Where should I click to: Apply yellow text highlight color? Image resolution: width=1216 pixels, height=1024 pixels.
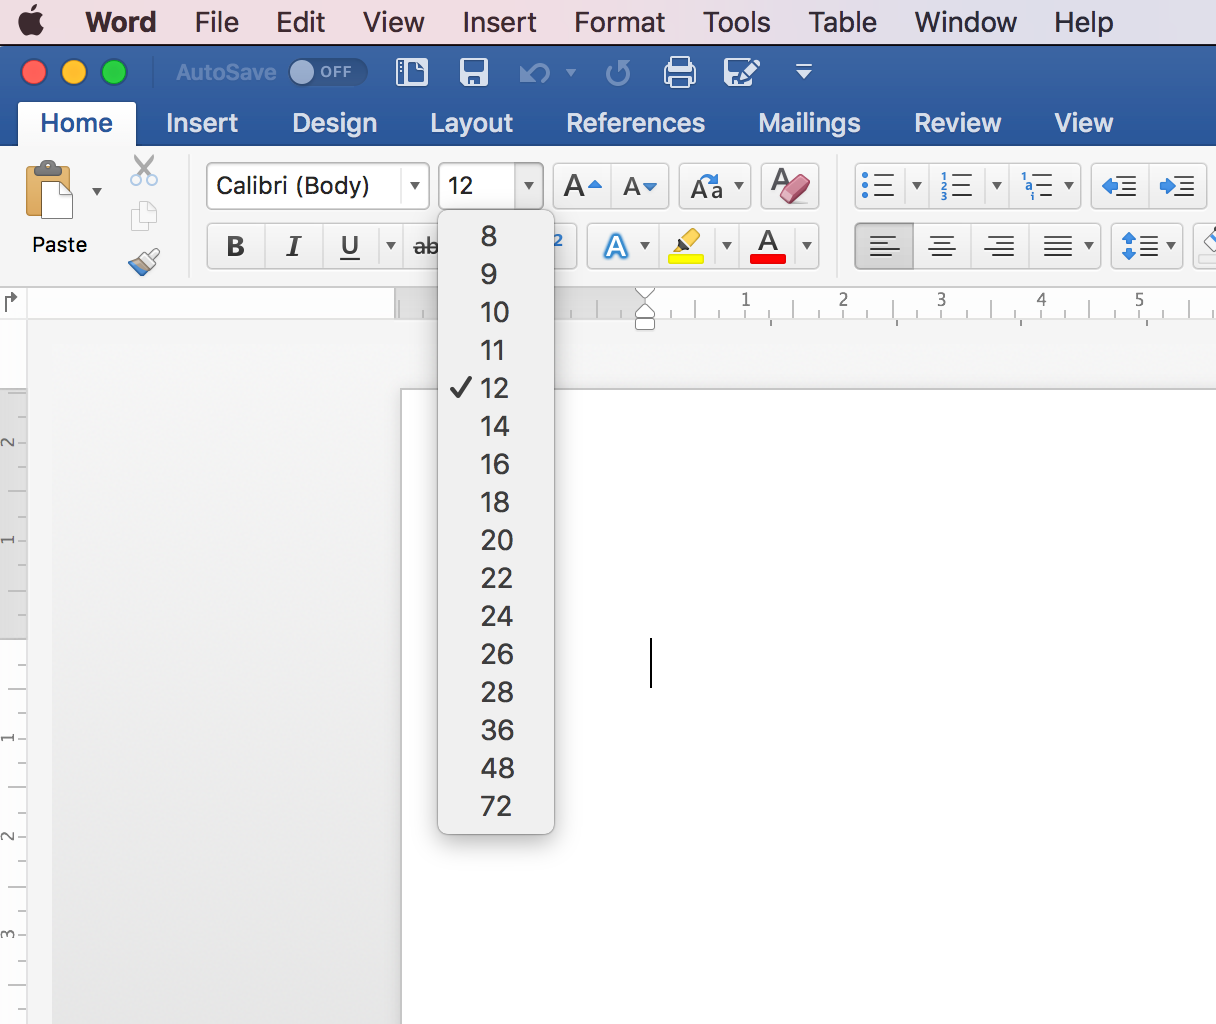[686, 246]
